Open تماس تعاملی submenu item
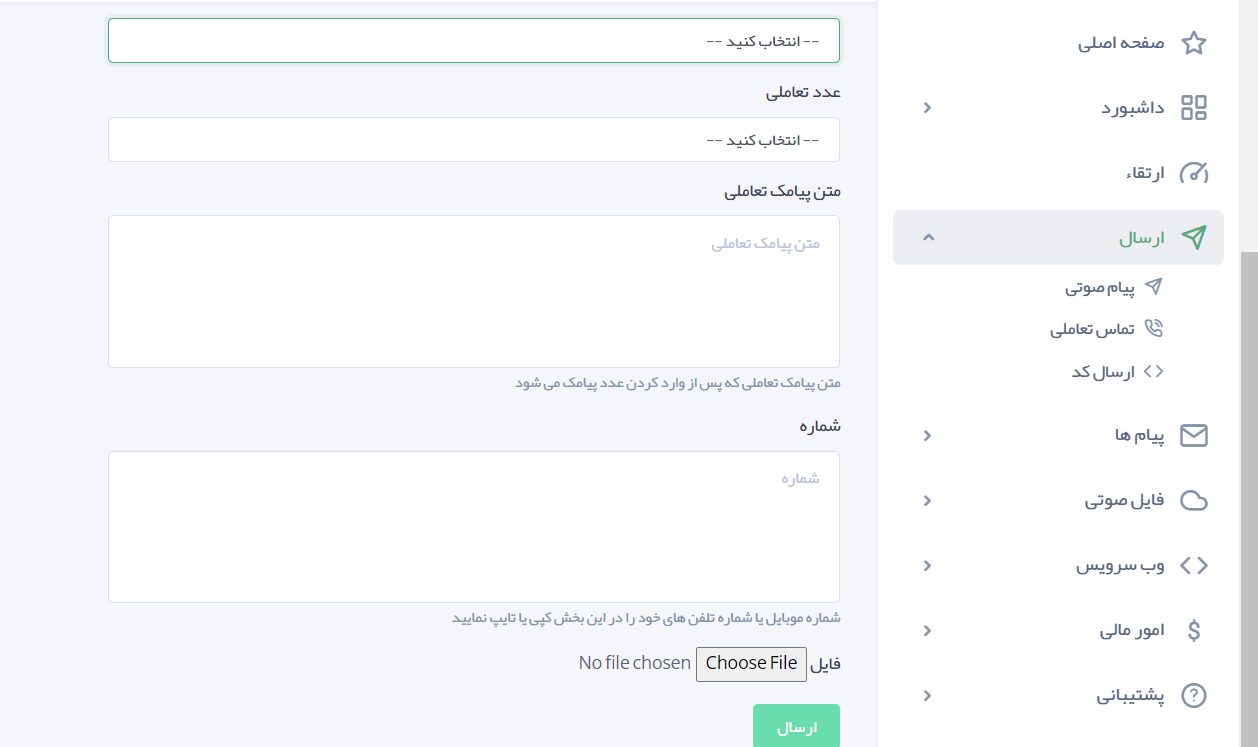Image resolution: width=1258 pixels, height=747 pixels. (x=1092, y=330)
